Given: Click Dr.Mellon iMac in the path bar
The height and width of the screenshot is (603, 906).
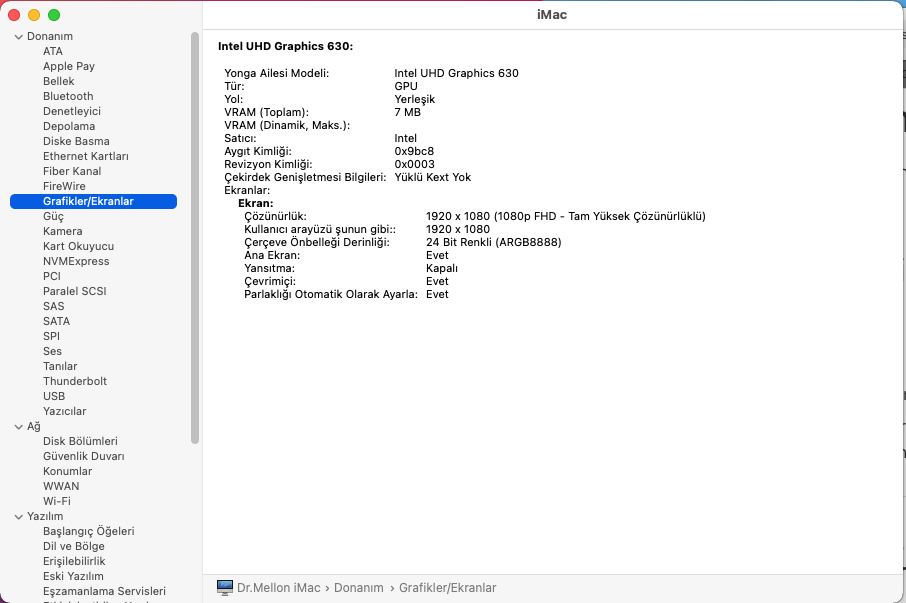Looking at the screenshot, I should (x=278, y=588).
